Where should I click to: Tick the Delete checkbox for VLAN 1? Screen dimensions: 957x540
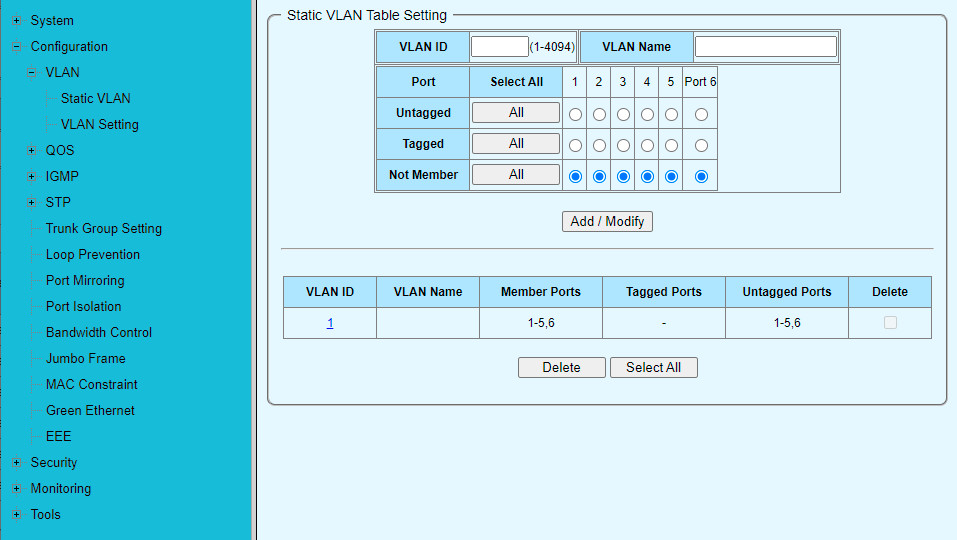890,323
